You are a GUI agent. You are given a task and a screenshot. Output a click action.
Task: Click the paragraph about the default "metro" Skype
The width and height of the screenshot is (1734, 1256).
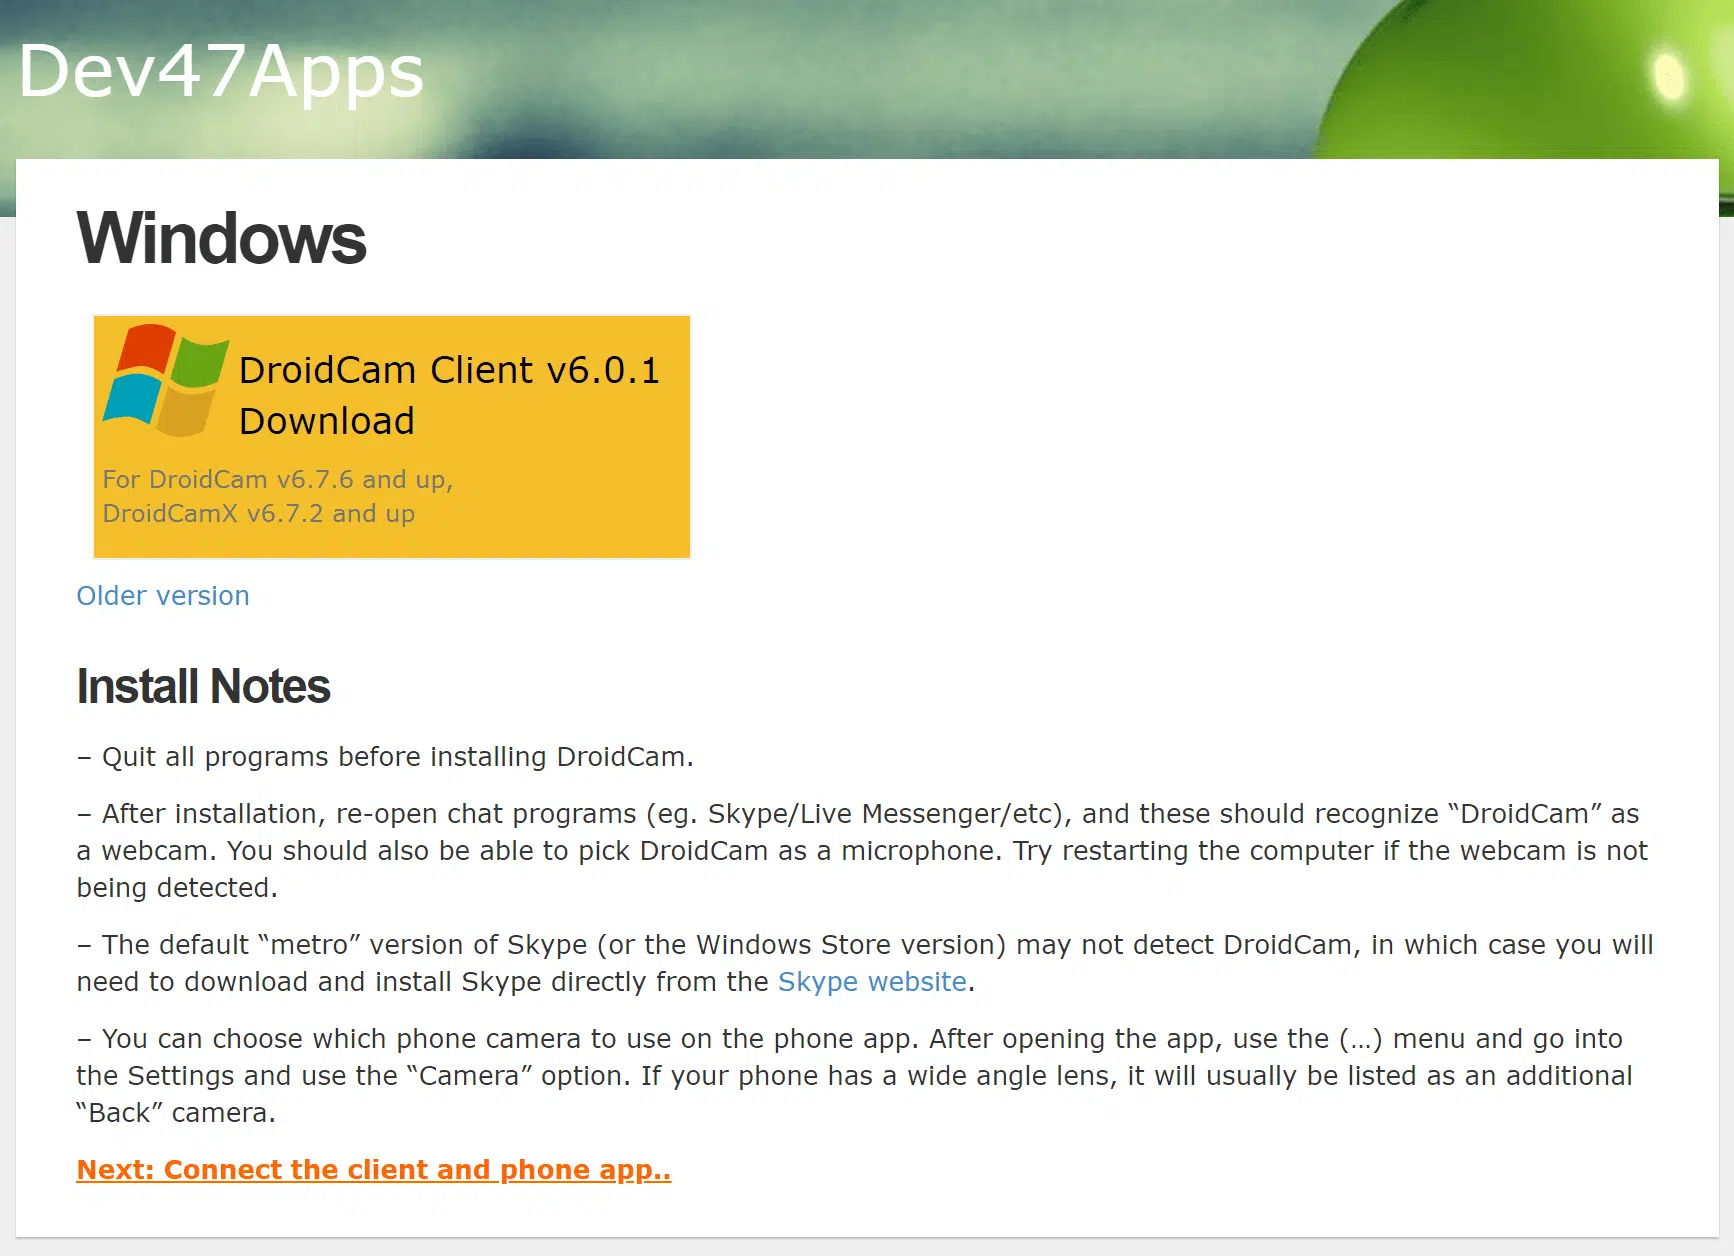(x=865, y=963)
